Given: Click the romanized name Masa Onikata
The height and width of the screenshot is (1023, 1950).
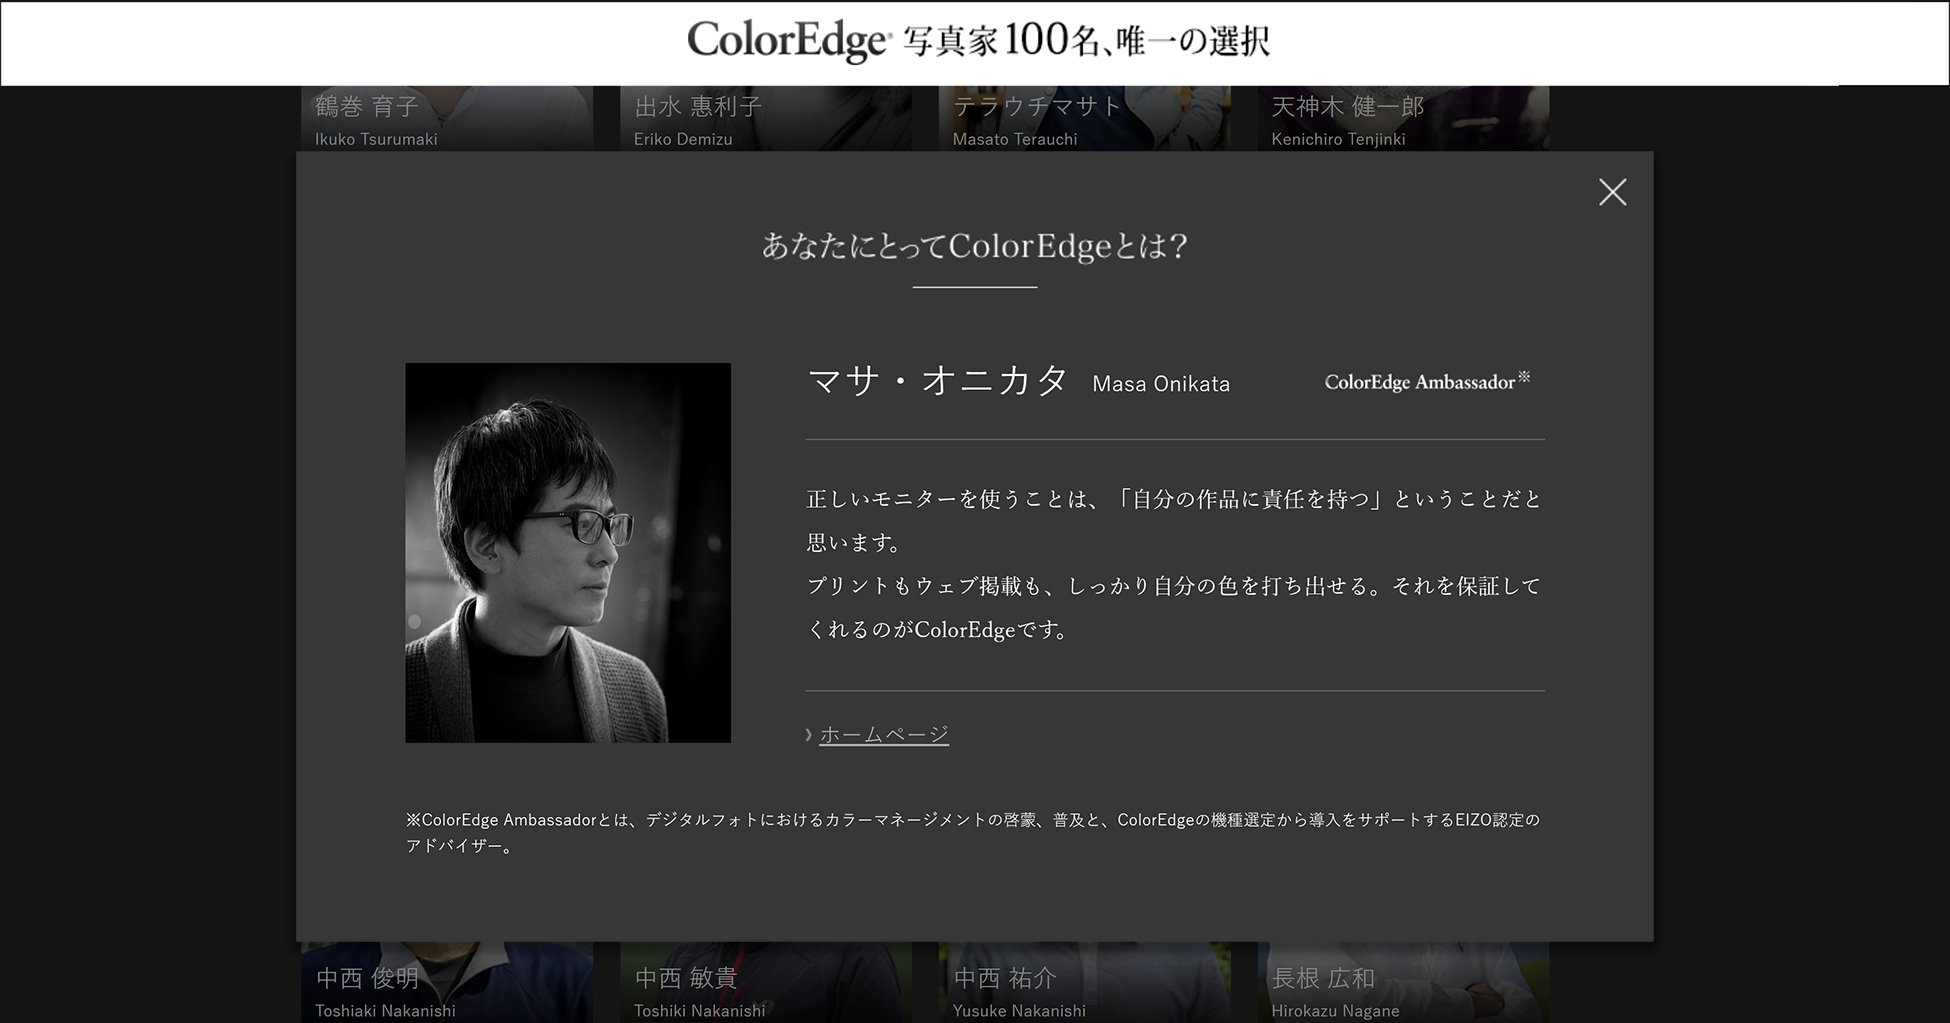Looking at the screenshot, I should [1161, 384].
